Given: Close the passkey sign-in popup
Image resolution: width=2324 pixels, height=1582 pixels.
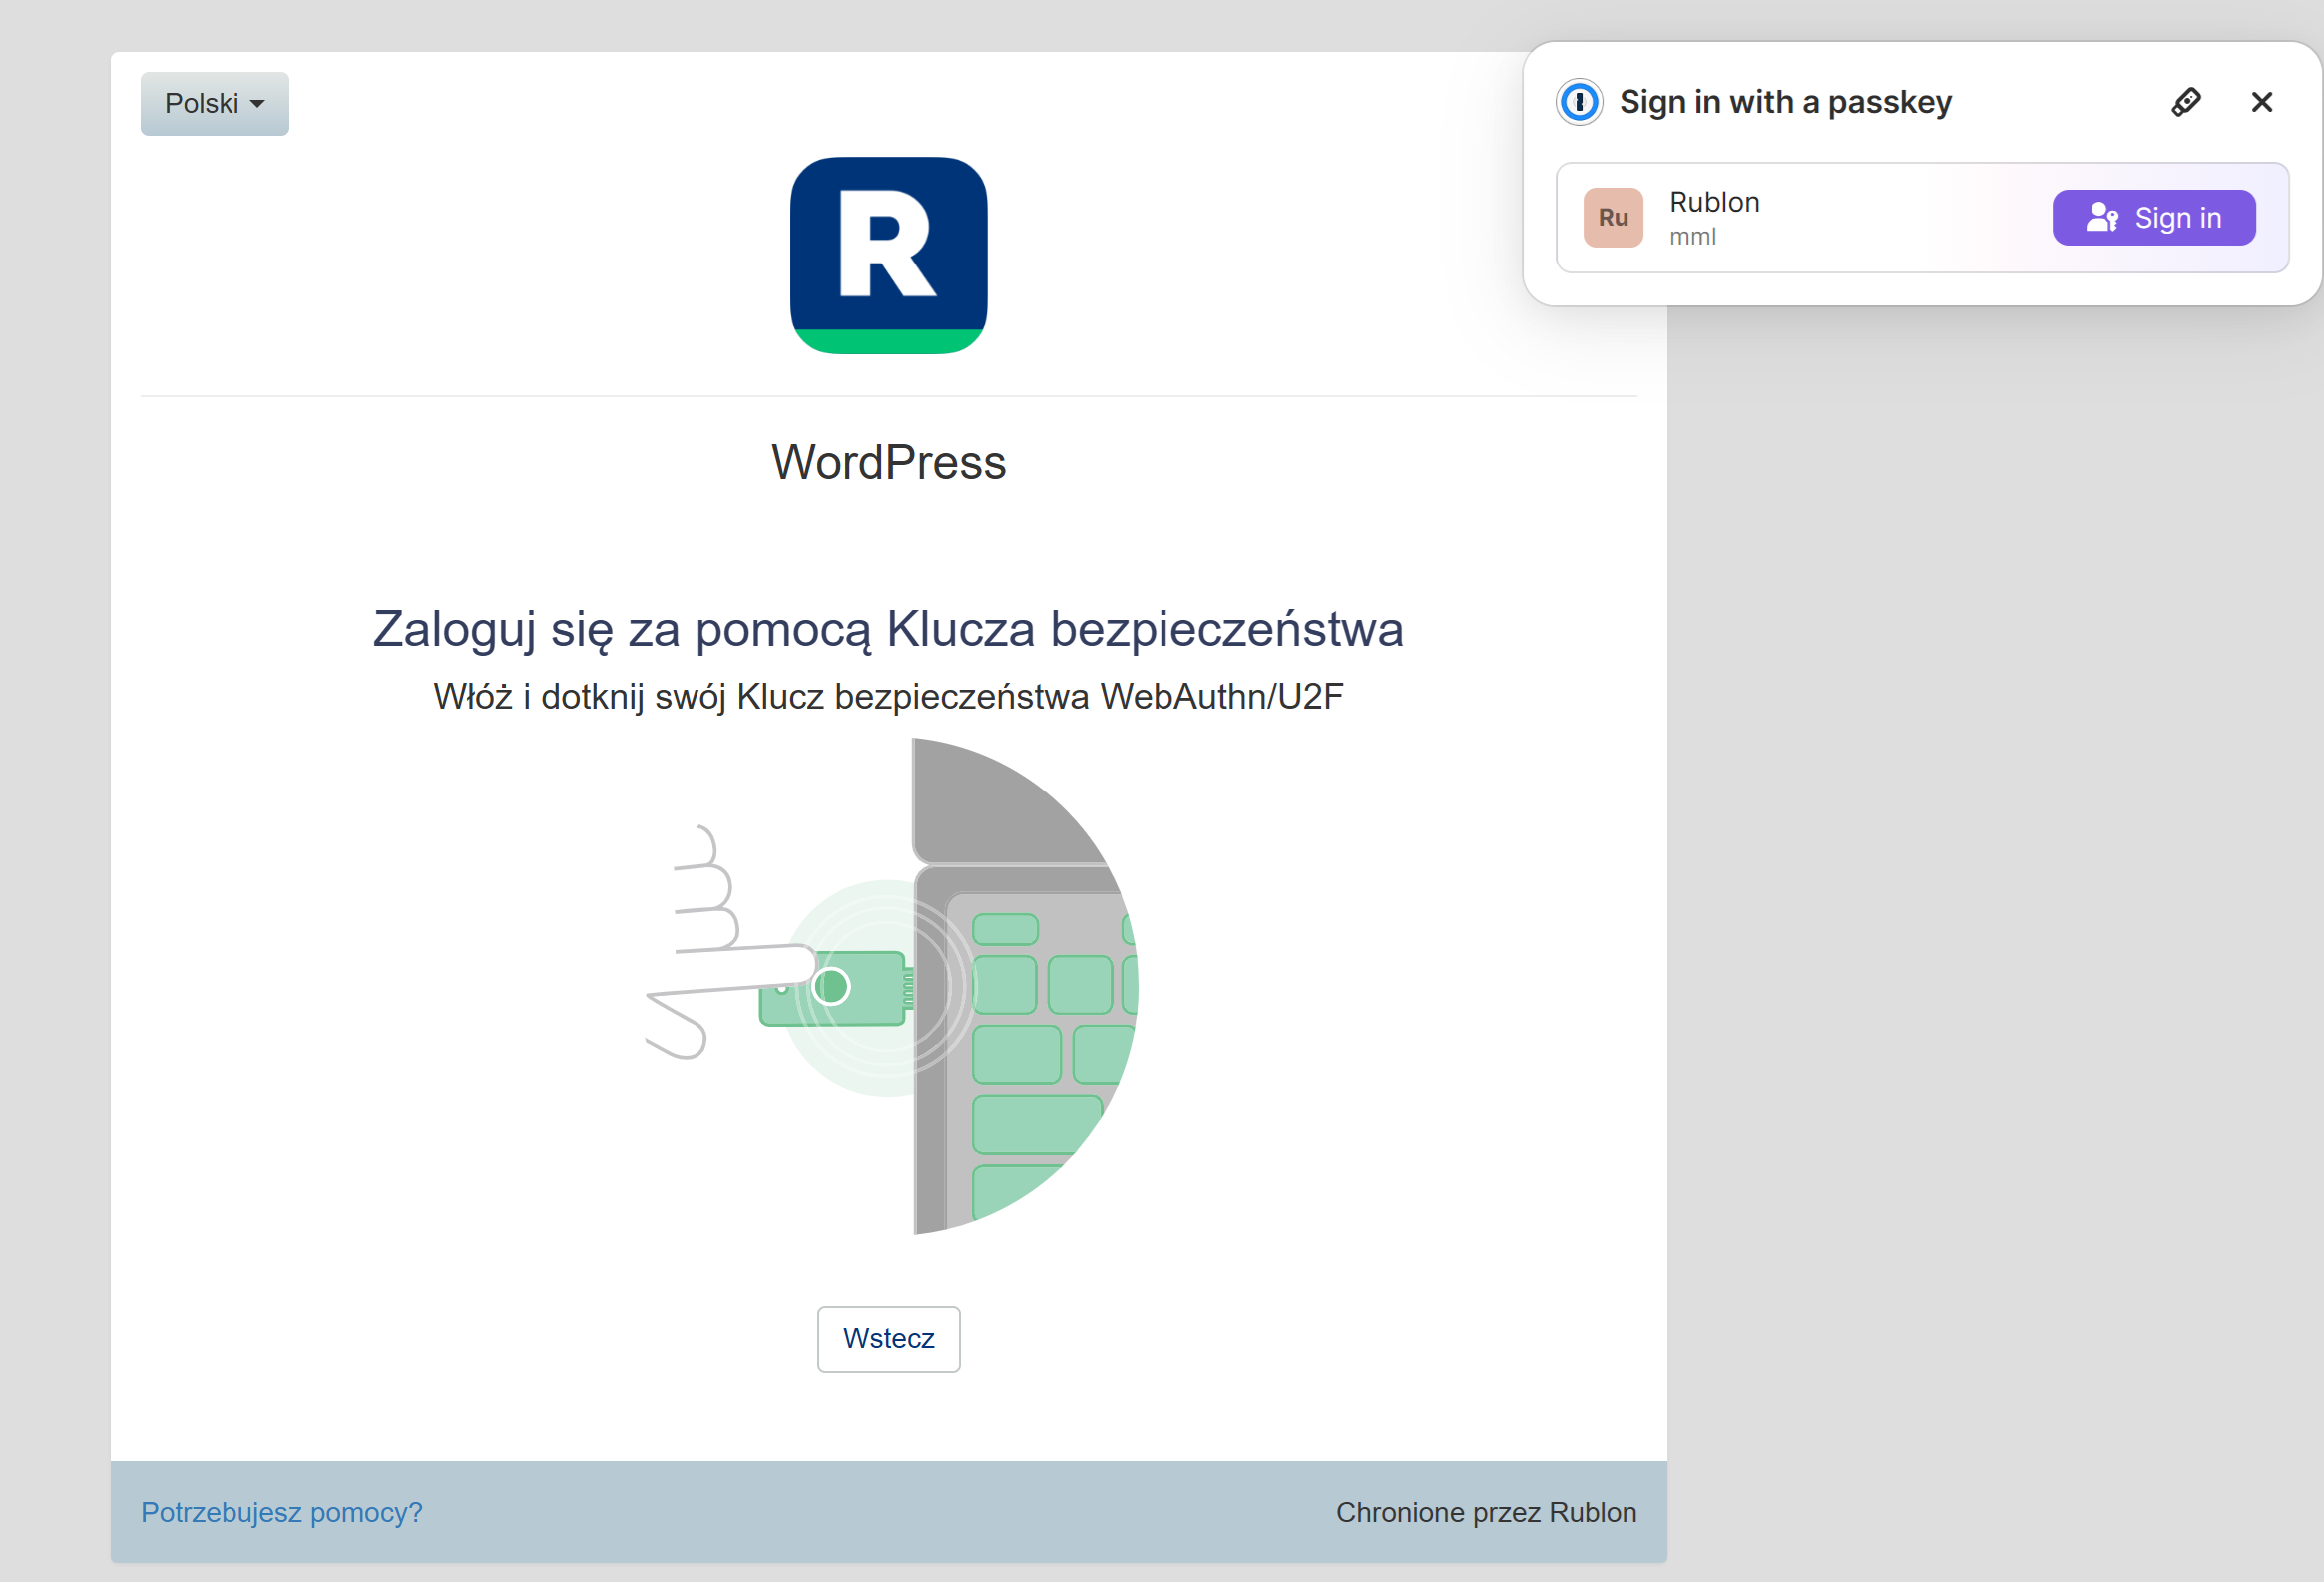Looking at the screenshot, I should click(x=2262, y=102).
